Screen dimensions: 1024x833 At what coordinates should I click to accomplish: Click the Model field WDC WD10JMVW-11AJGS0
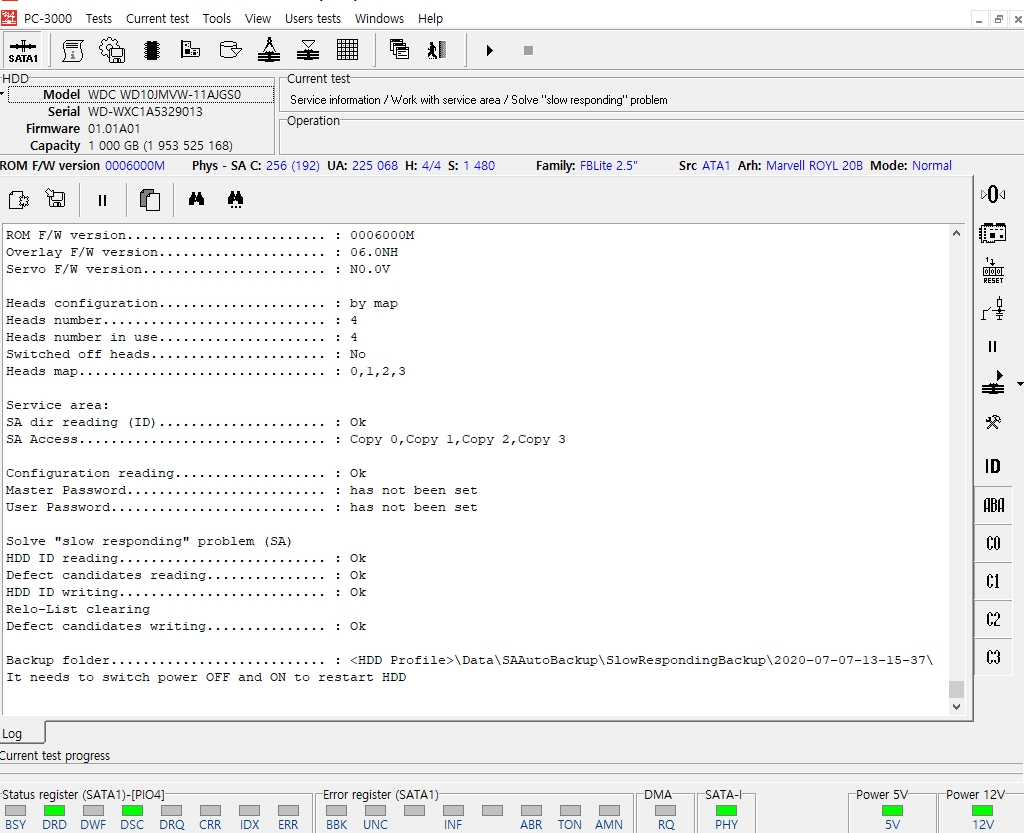click(164, 95)
